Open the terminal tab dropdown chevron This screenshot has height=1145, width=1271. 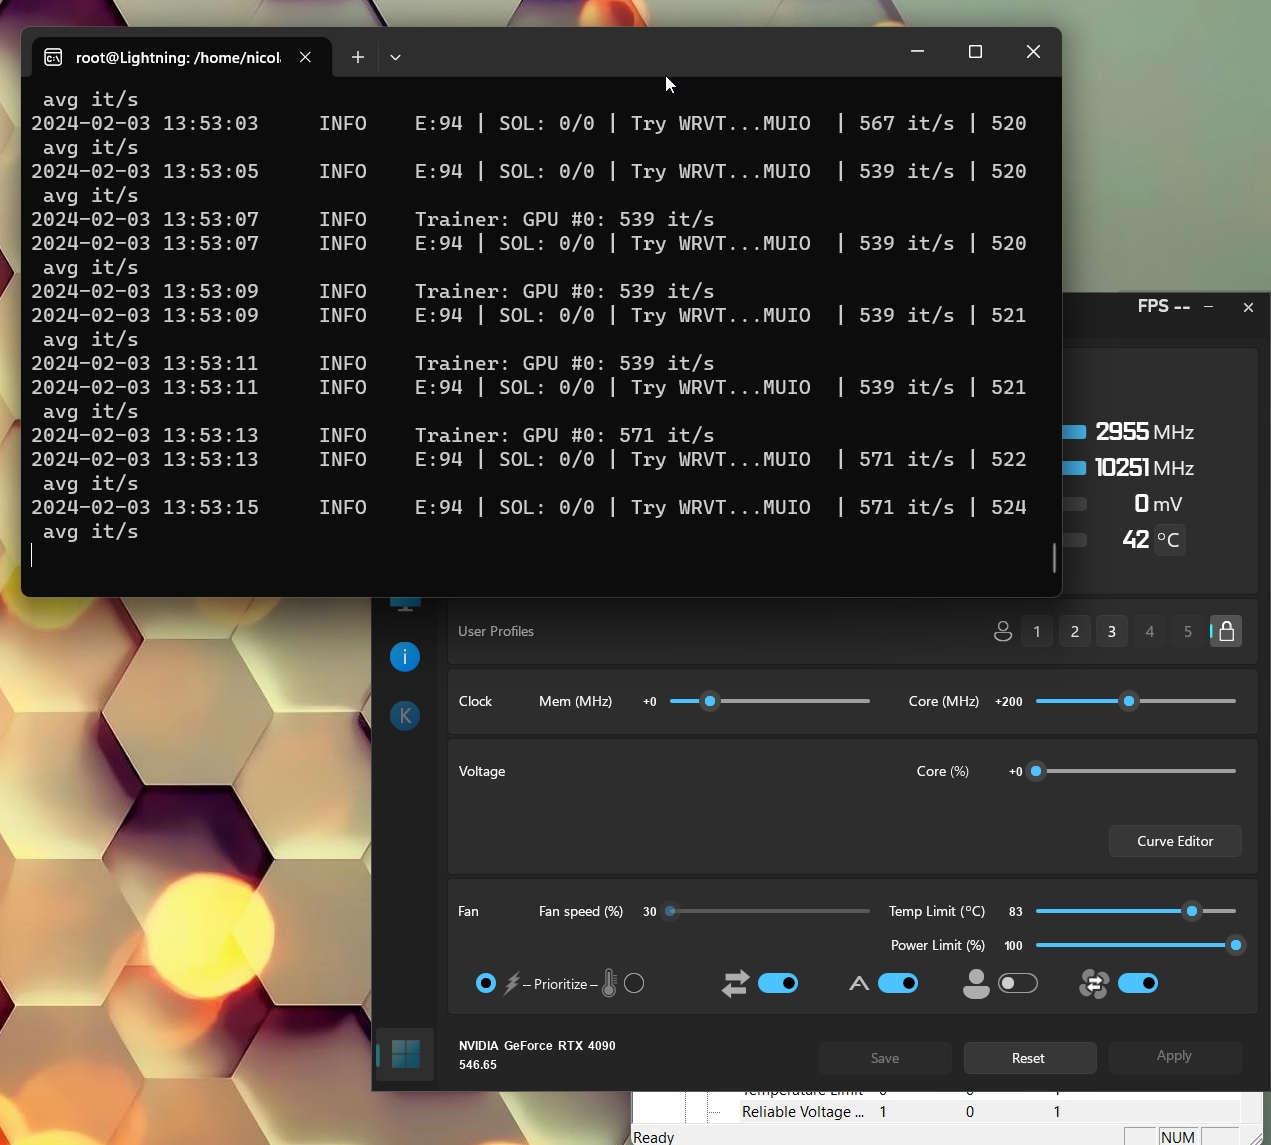tap(396, 57)
